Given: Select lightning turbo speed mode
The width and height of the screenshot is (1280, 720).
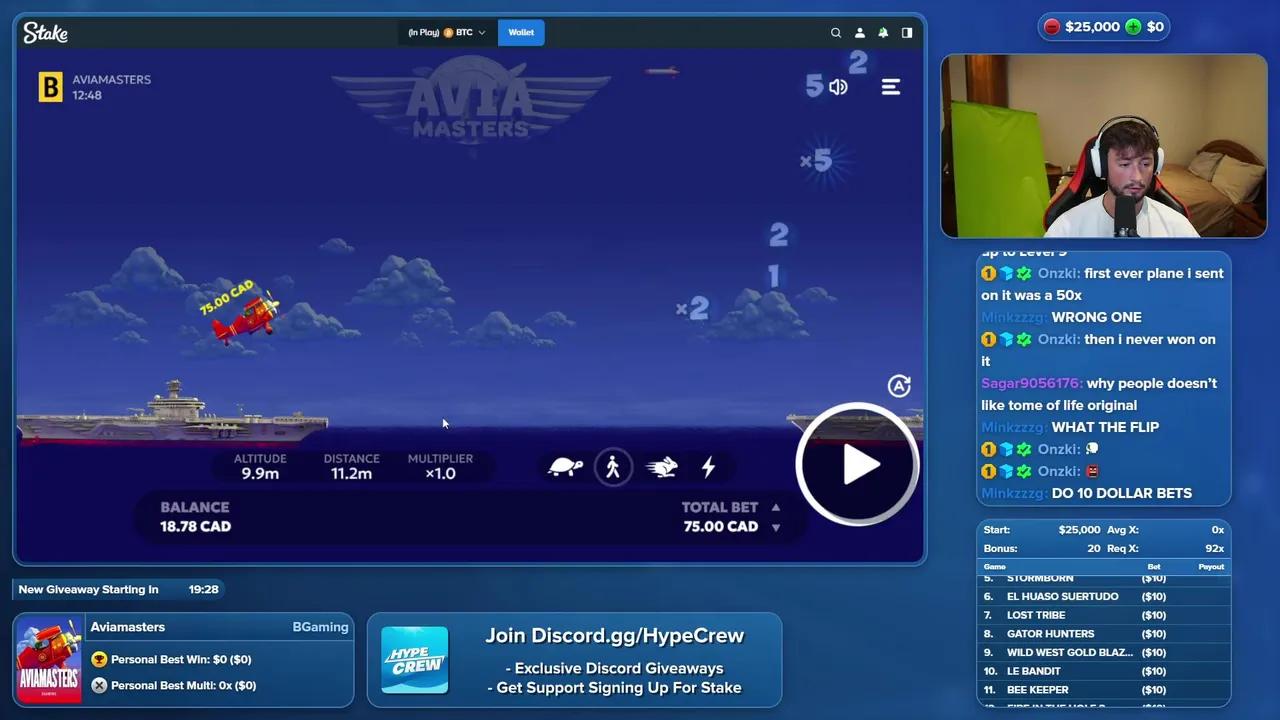Looking at the screenshot, I should coord(708,467).
